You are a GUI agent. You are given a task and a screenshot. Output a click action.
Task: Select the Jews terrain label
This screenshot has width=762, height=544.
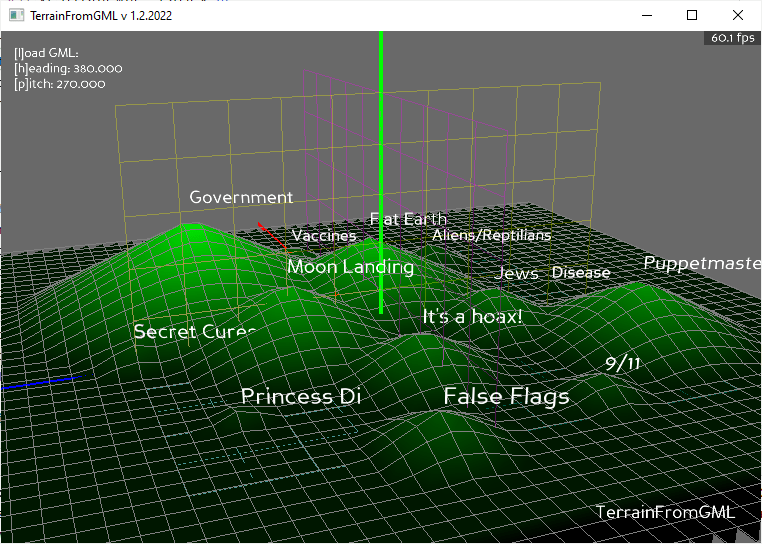point(516,273)
